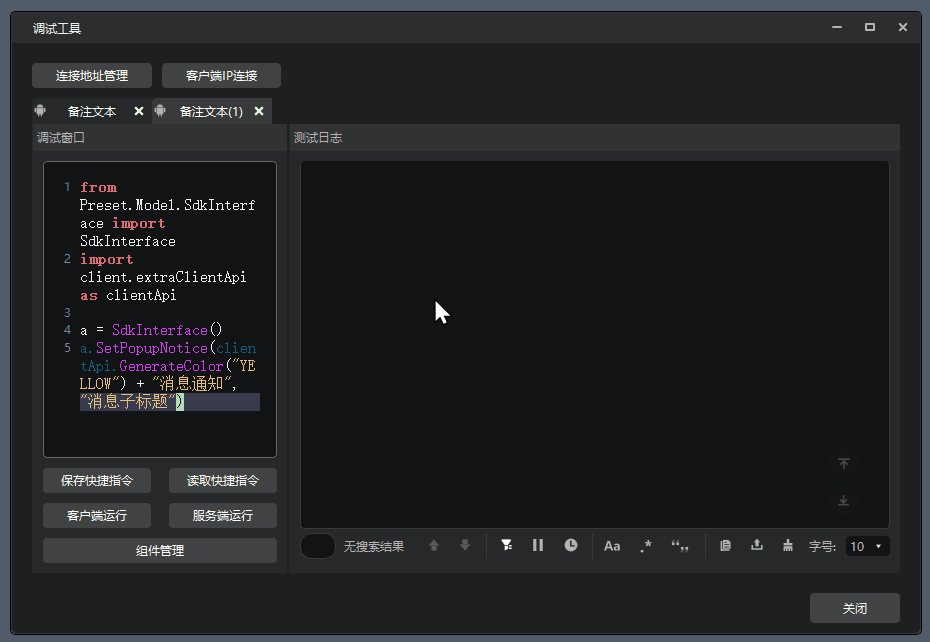Open the 字号 font size dropdown
The width and height of the screenshot is (930, 642).
tap(866, 546)
